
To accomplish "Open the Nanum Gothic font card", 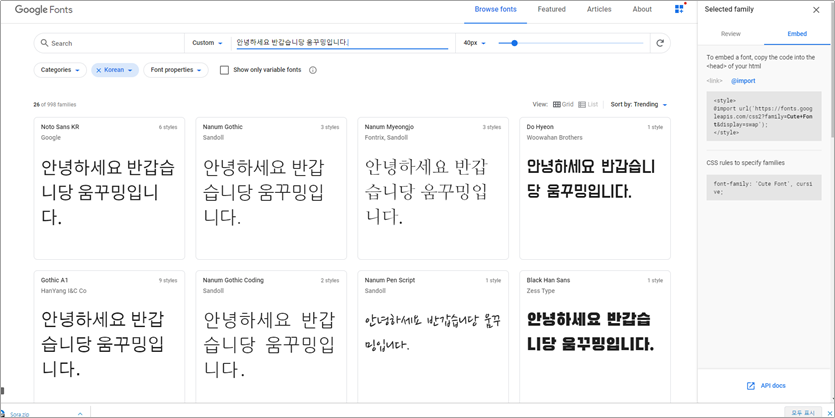I will tap(271, 188).
